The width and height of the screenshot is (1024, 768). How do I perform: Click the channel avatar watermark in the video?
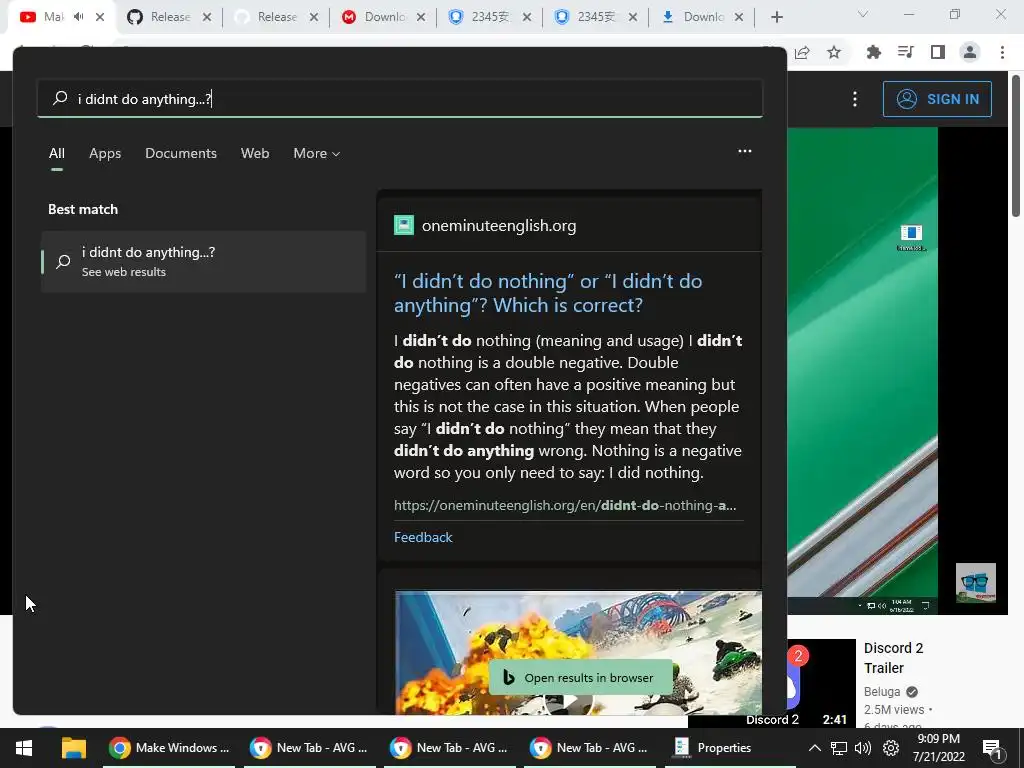tap(976, 582)
